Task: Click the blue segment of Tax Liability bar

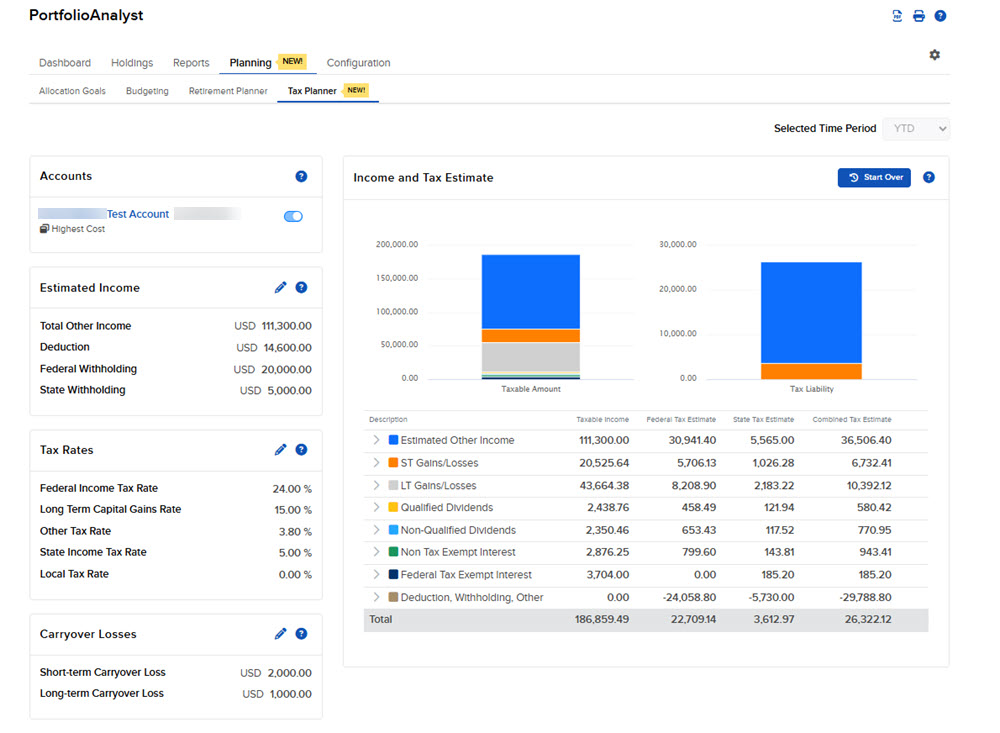Action: click(811, 313)
